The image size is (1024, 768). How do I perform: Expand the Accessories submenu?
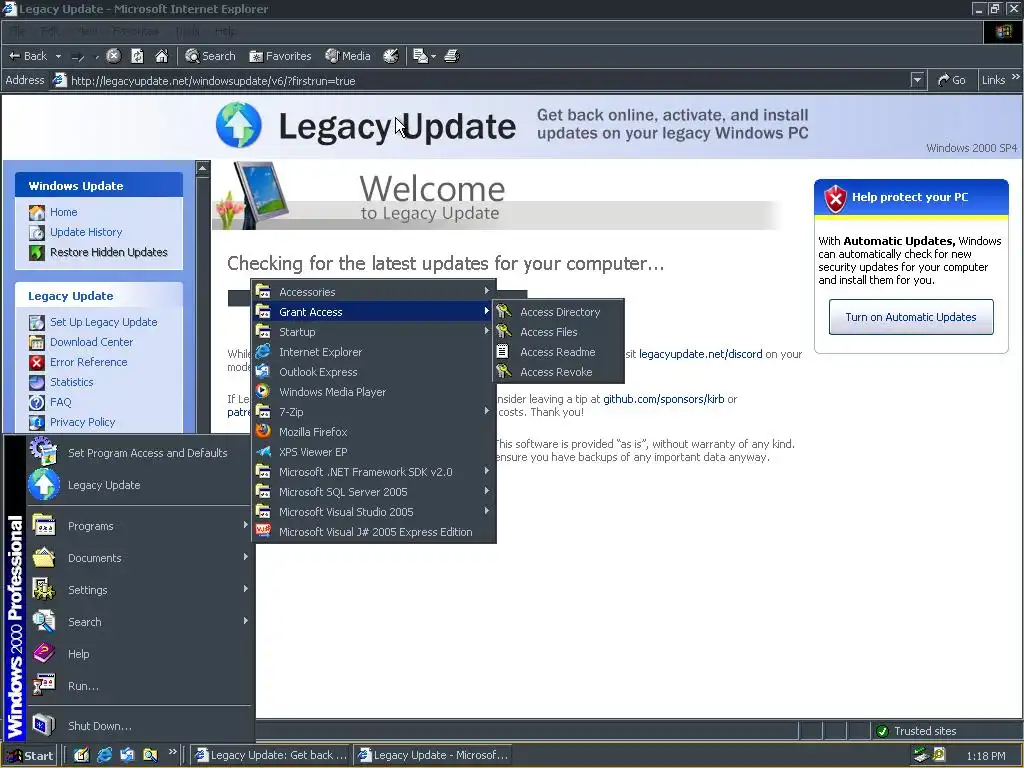(x=374, y=292)
